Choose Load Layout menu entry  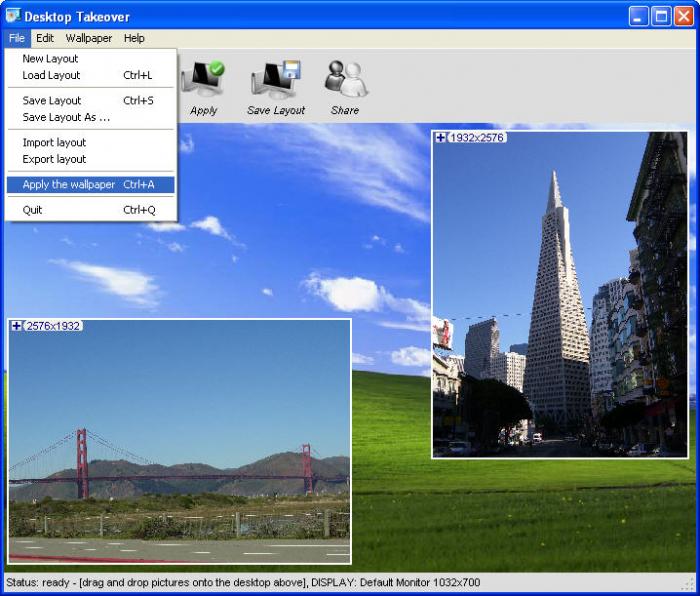point(51,75)
